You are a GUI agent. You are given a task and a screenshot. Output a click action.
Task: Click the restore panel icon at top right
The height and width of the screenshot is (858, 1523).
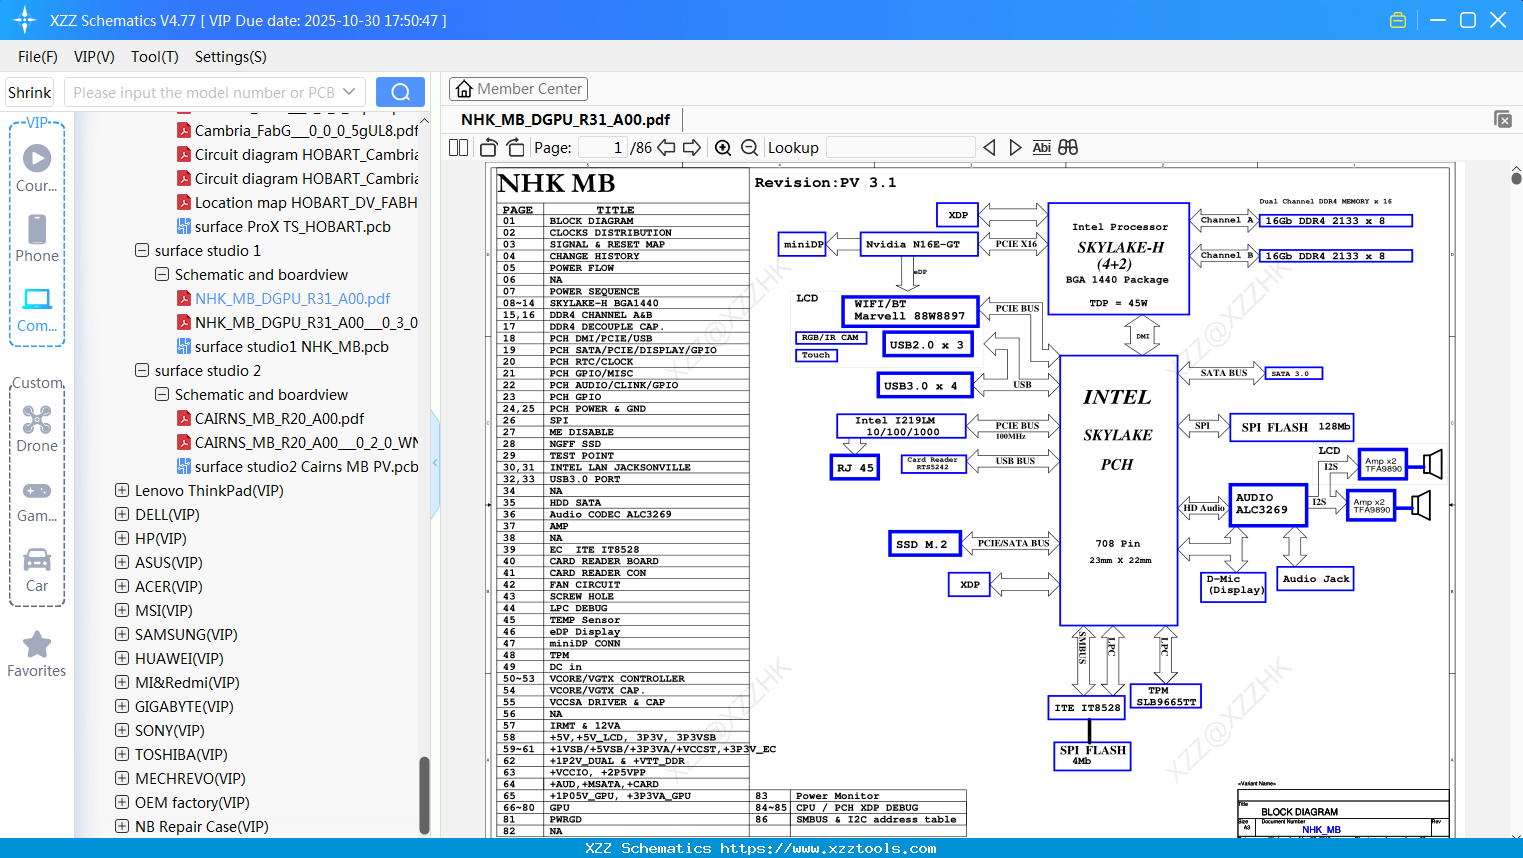1503,119
